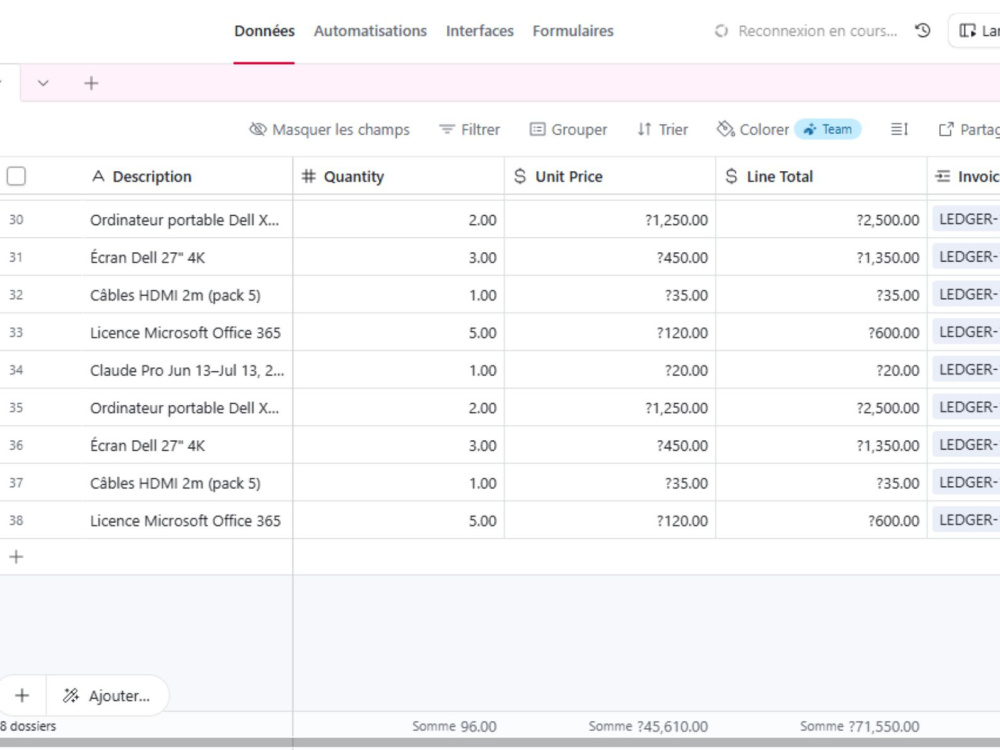The width and height of the screenshot is (1000, 750).
Task: Click the Partager share icon
Action: tap(946, 129)
